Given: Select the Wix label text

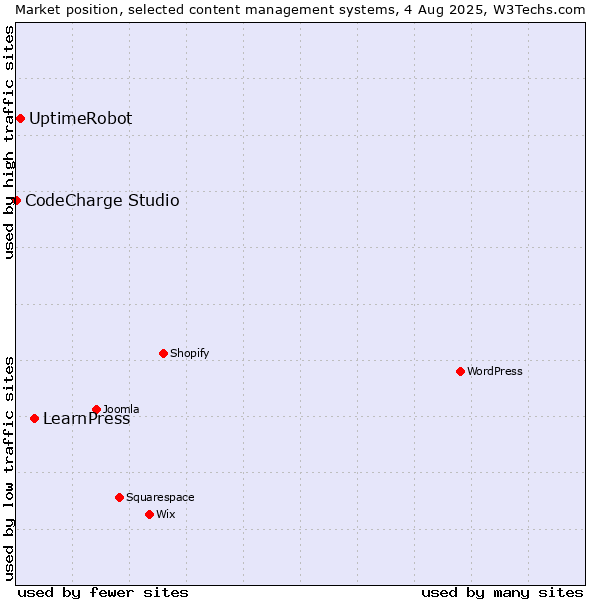Looking at the screenshot, I should (166, 515).
